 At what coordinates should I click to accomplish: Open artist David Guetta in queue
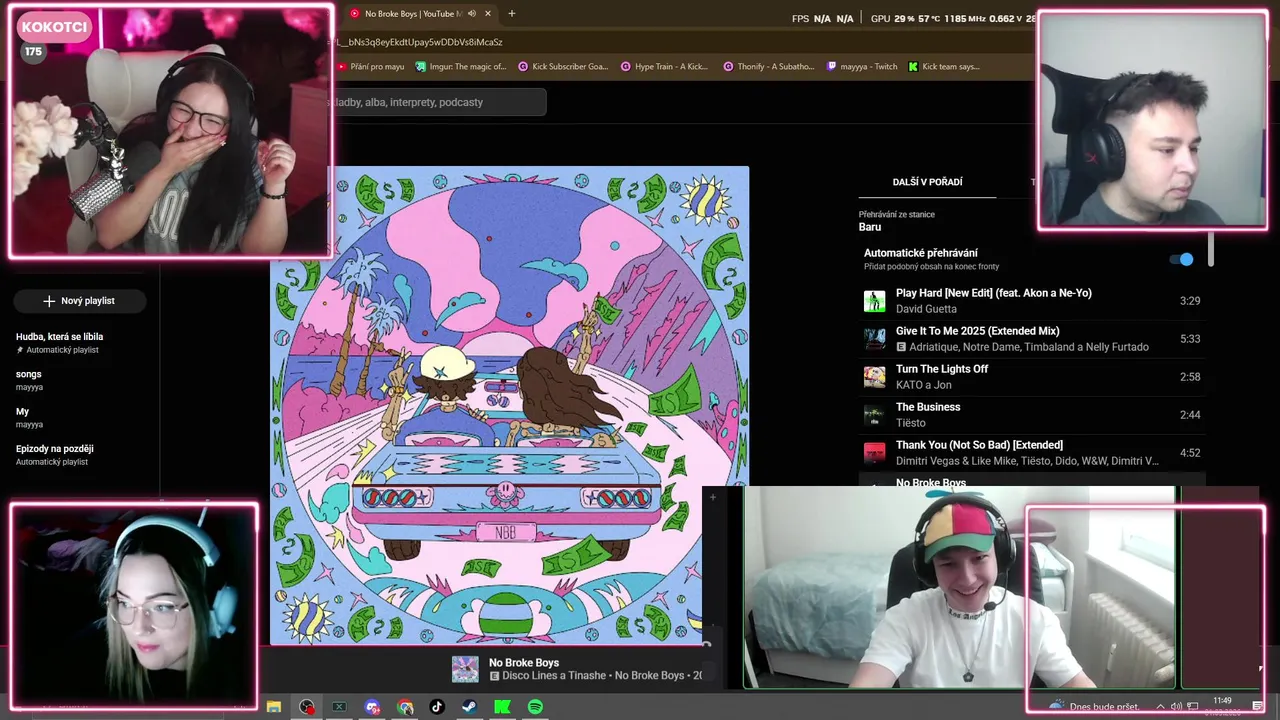(926, 309)
